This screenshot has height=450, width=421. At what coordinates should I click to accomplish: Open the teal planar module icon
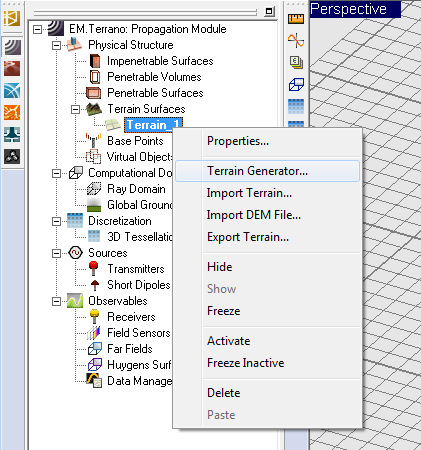[12, 134]
